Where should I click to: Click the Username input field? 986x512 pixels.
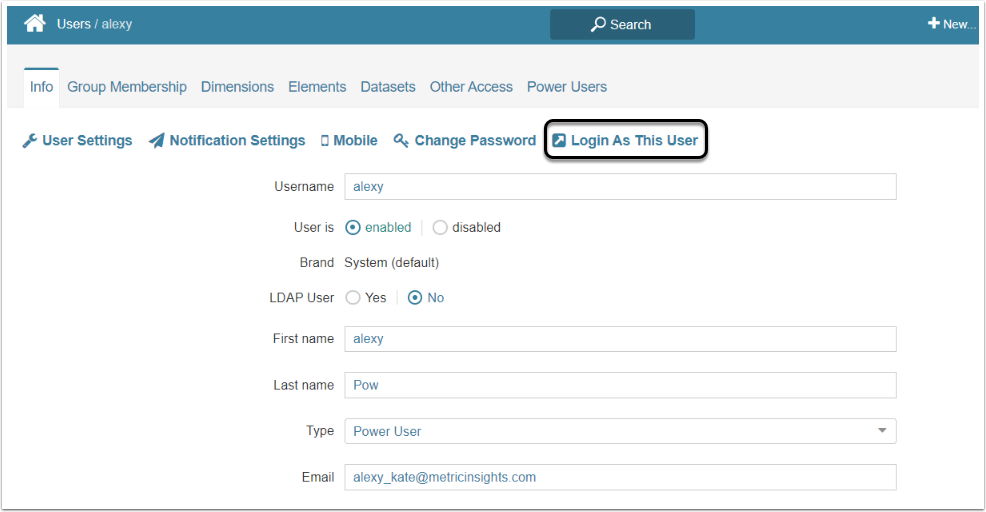tap(620, 187)
